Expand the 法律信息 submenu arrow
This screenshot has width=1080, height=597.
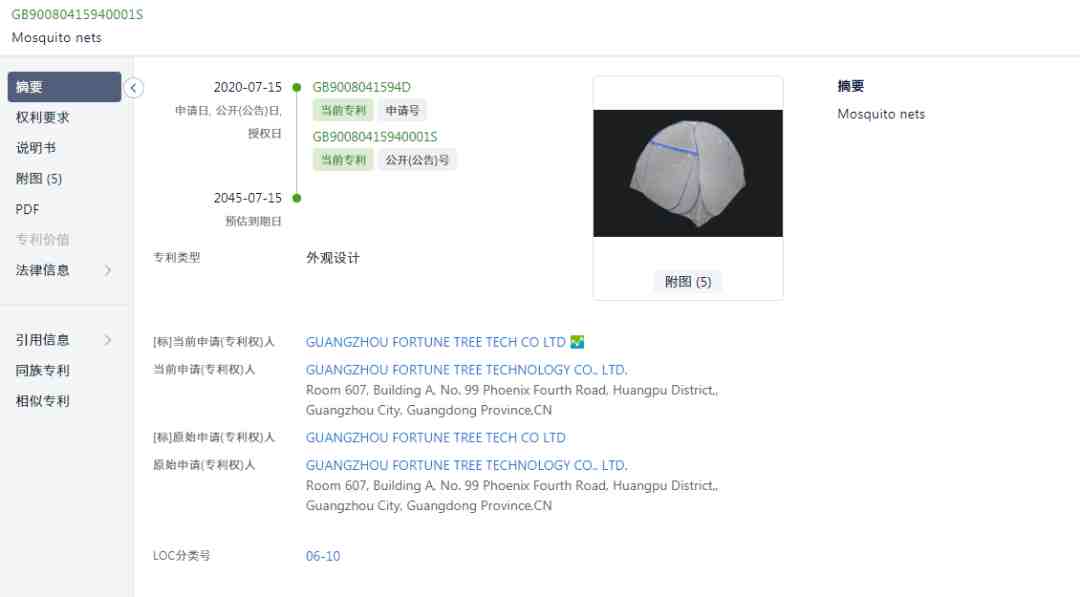click(108, 271)
